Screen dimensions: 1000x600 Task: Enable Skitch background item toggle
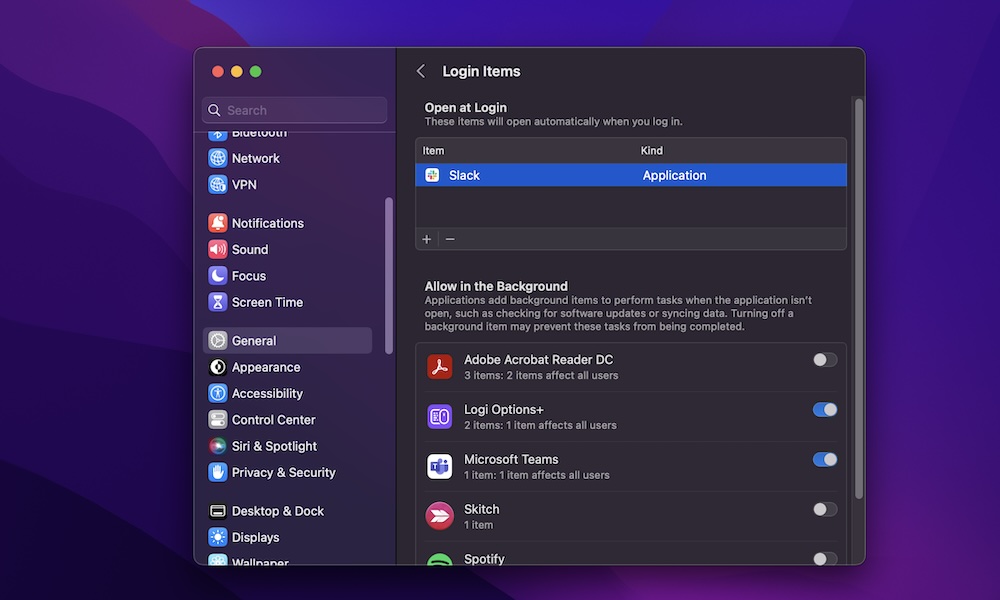pos(824,510)
